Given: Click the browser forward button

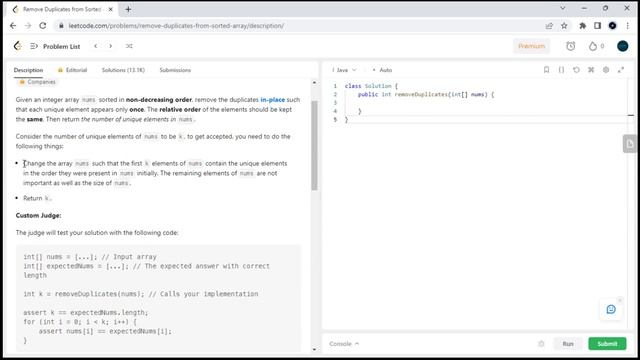Looking at the screenshot, I should point(28,25).
